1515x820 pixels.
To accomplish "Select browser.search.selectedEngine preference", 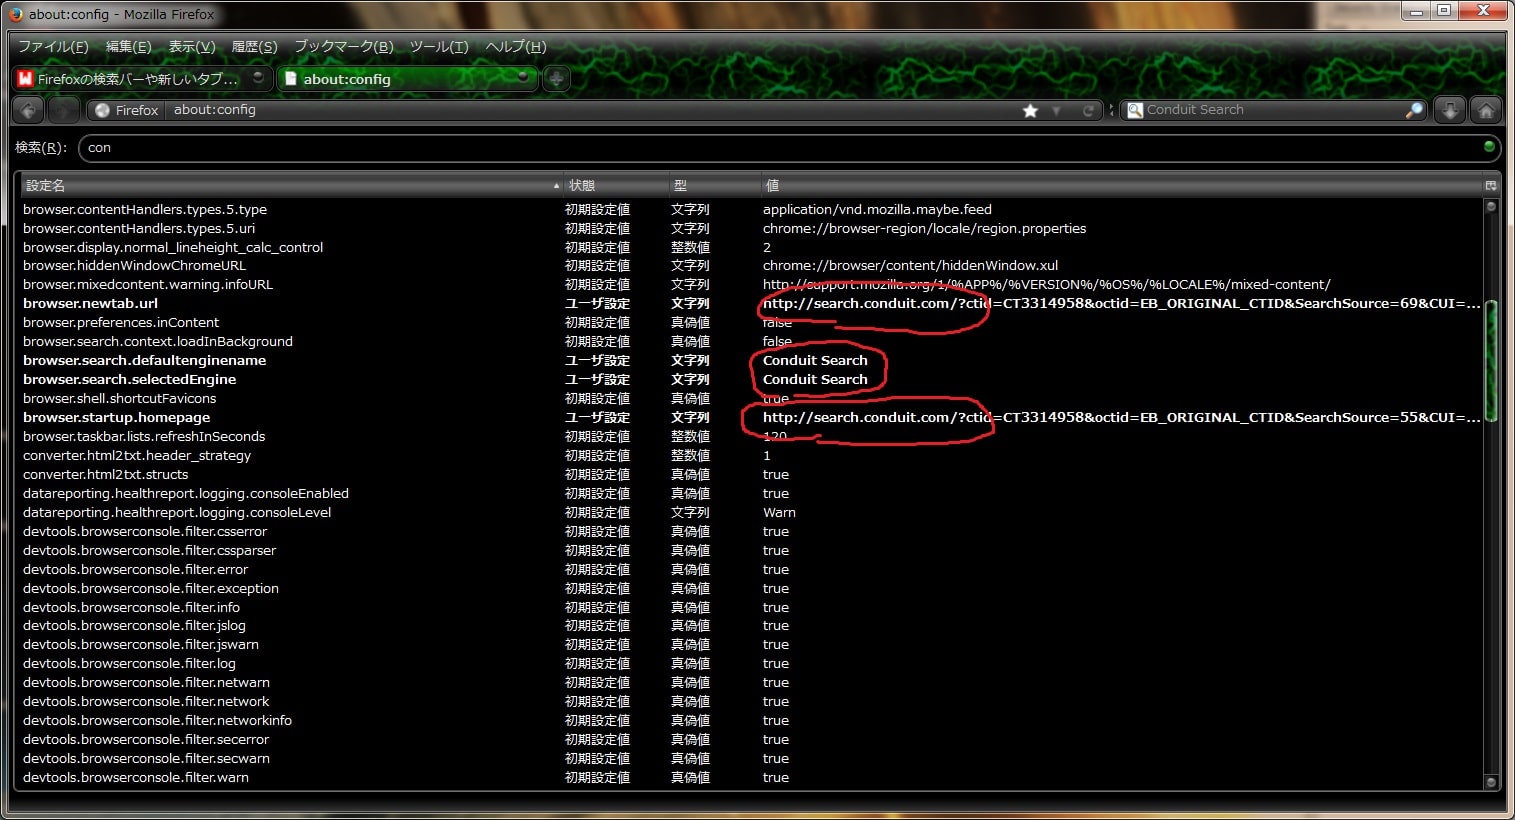I will click(x=752, y=379).
